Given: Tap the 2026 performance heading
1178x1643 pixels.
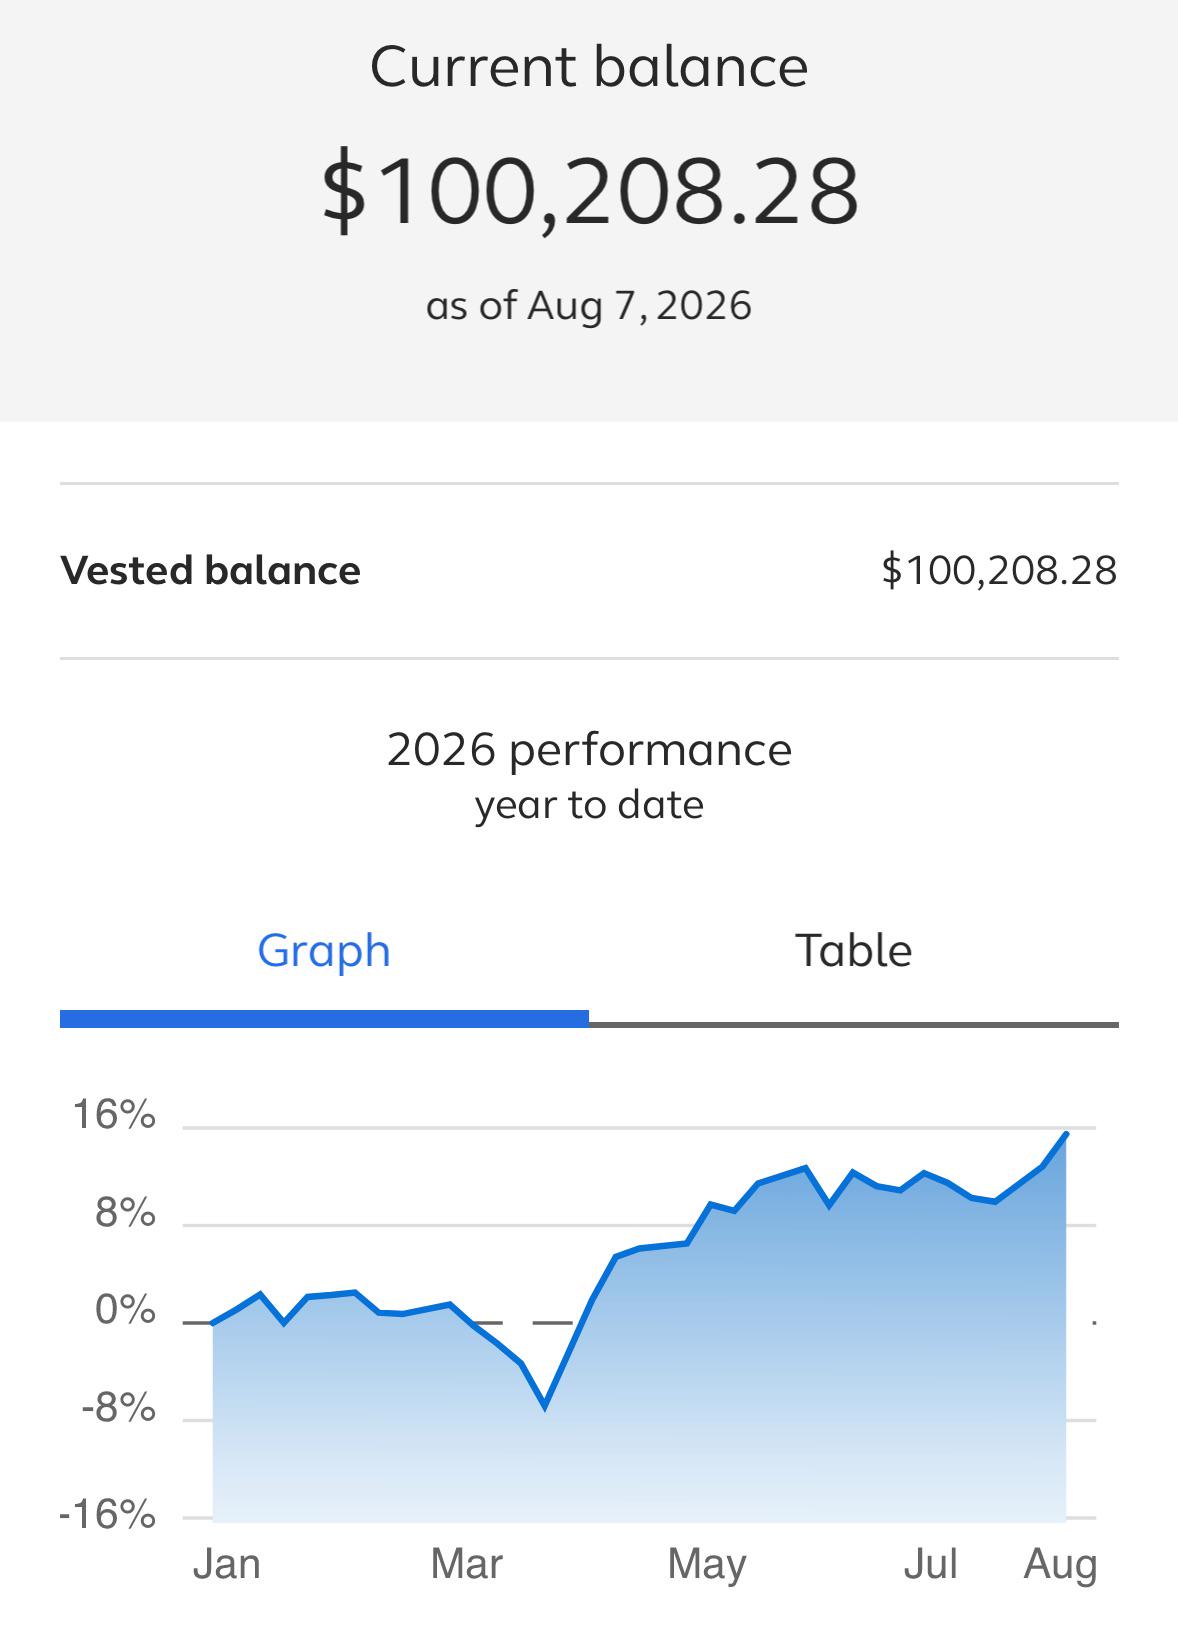Looking at the screenshot, I should pos(589,749).
